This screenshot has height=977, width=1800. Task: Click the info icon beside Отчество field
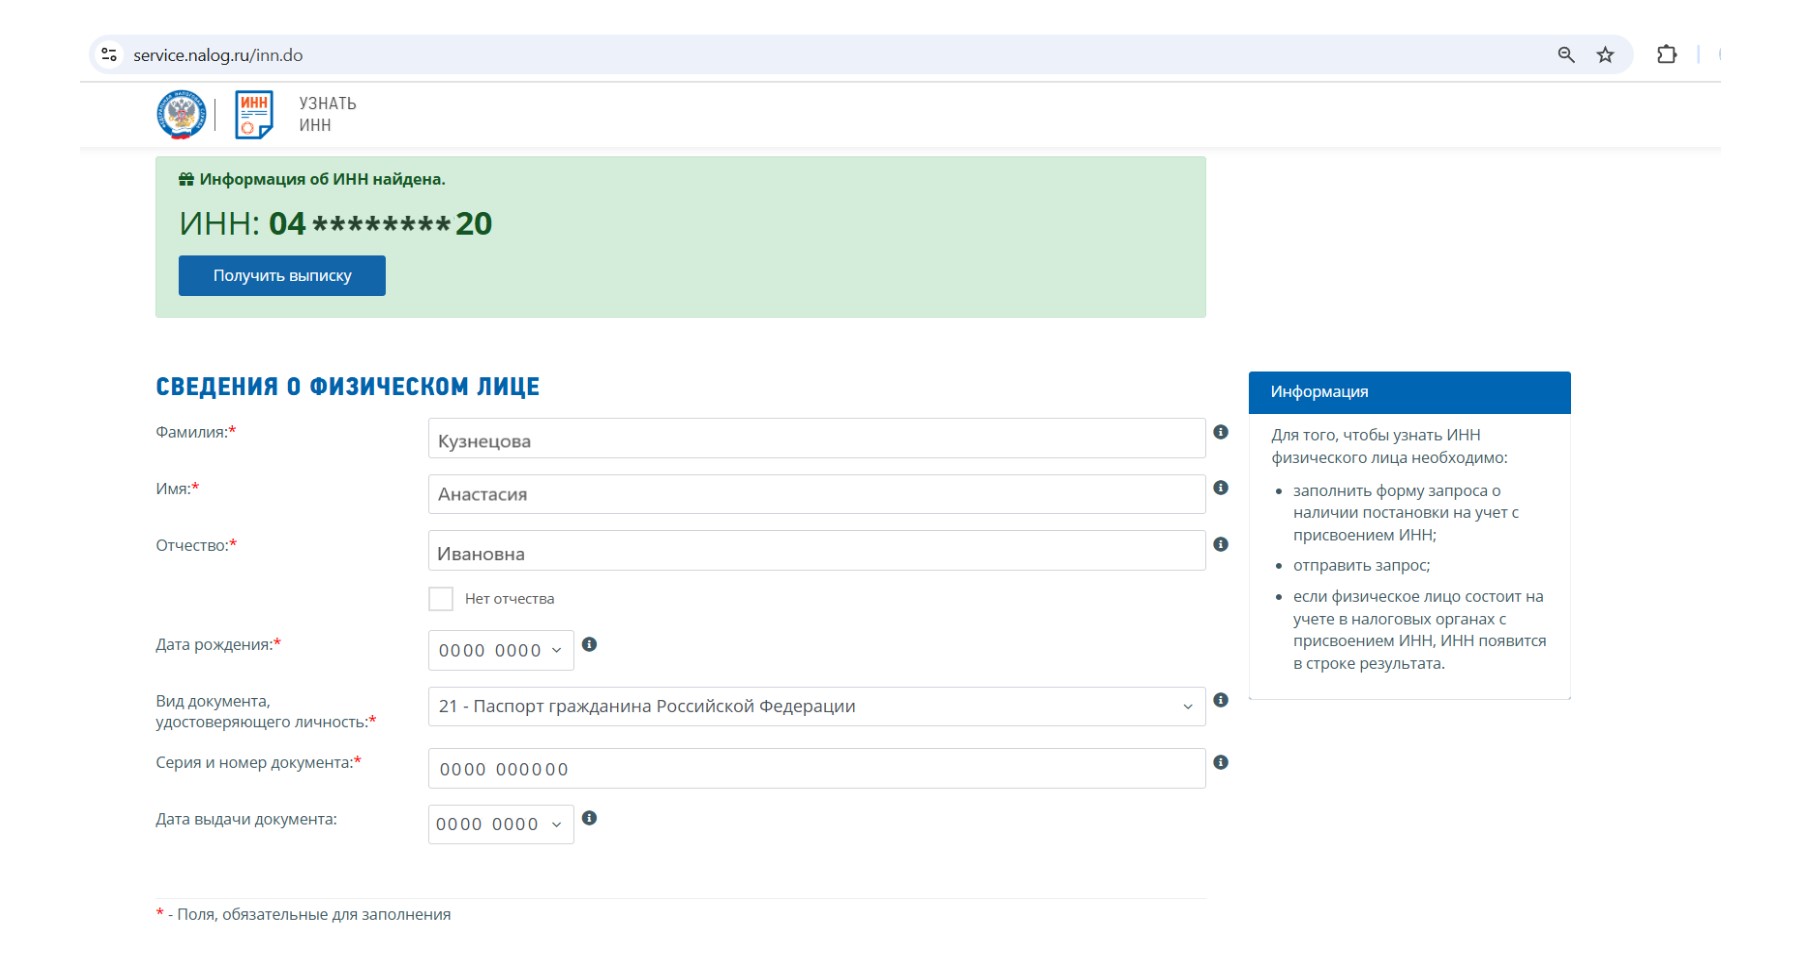(1220, 545)
